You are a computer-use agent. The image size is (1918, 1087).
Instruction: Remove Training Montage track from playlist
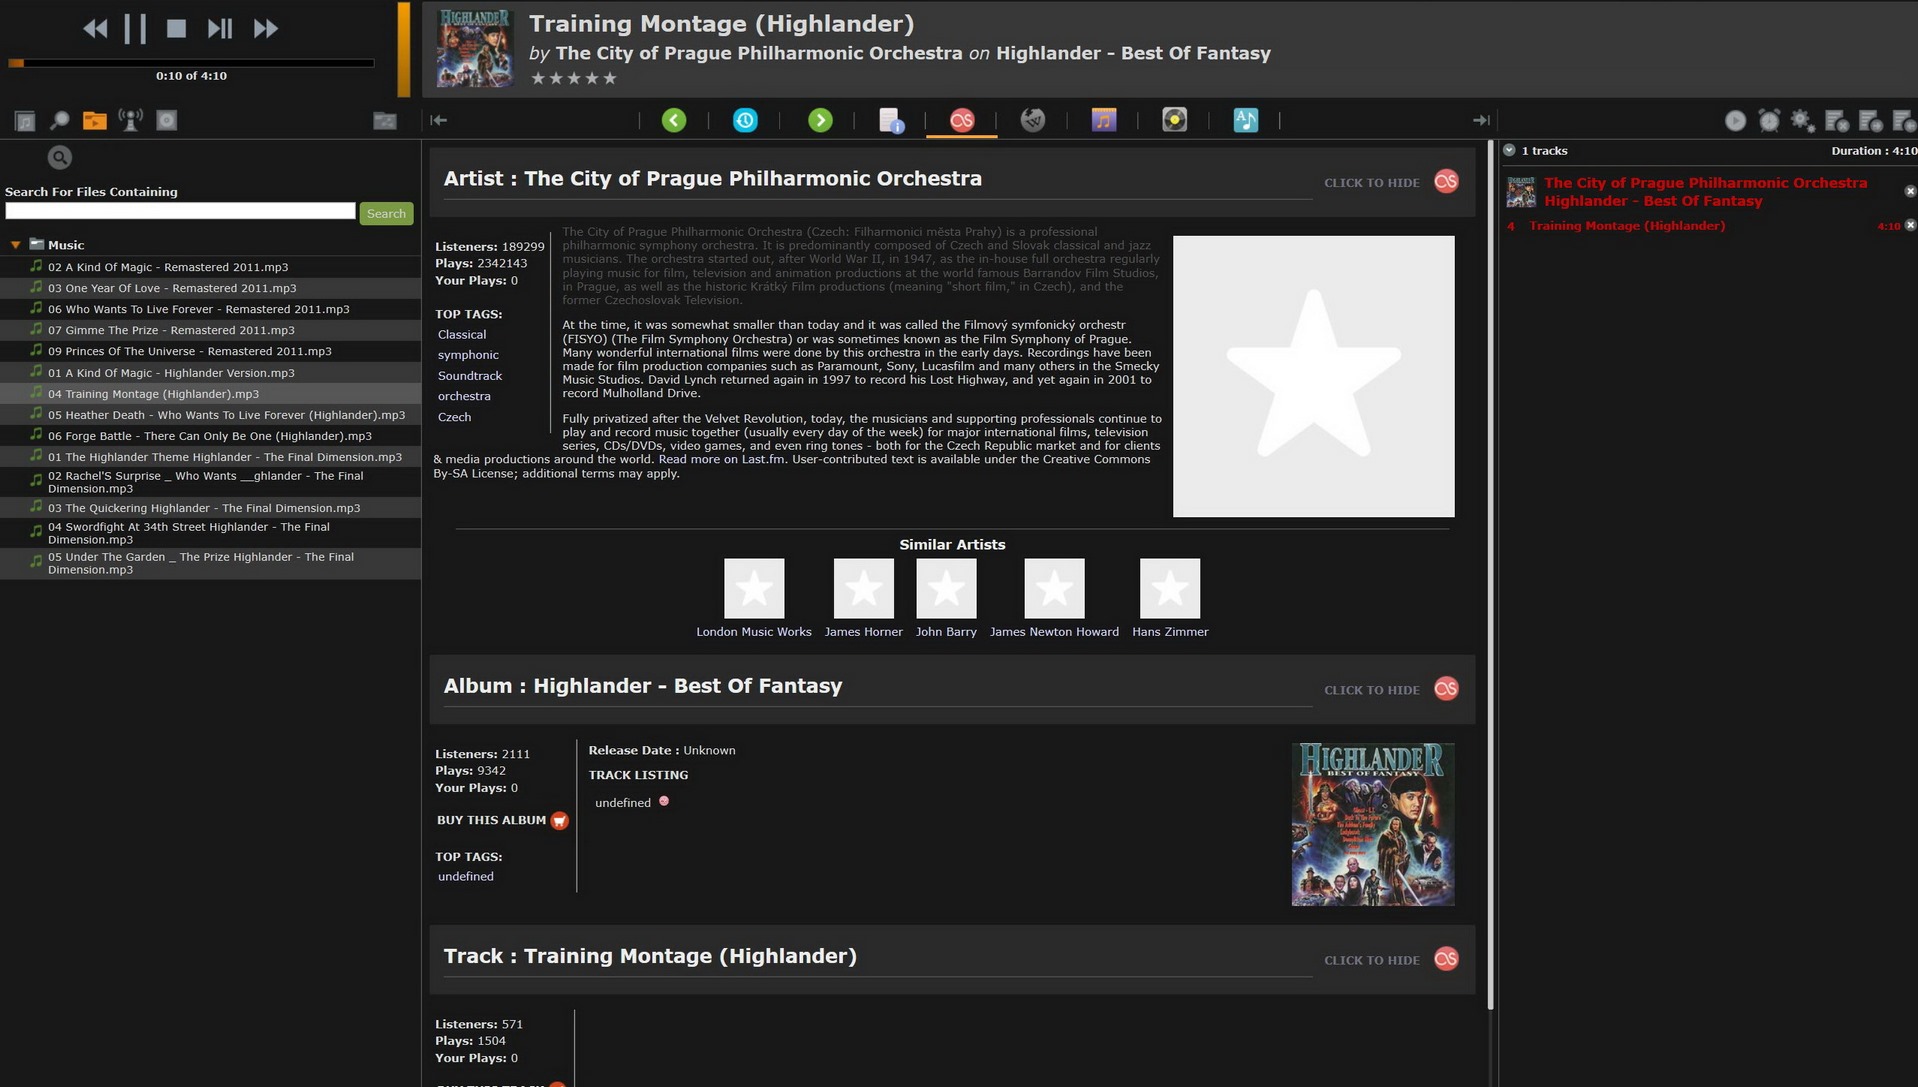coord(1910,225)
